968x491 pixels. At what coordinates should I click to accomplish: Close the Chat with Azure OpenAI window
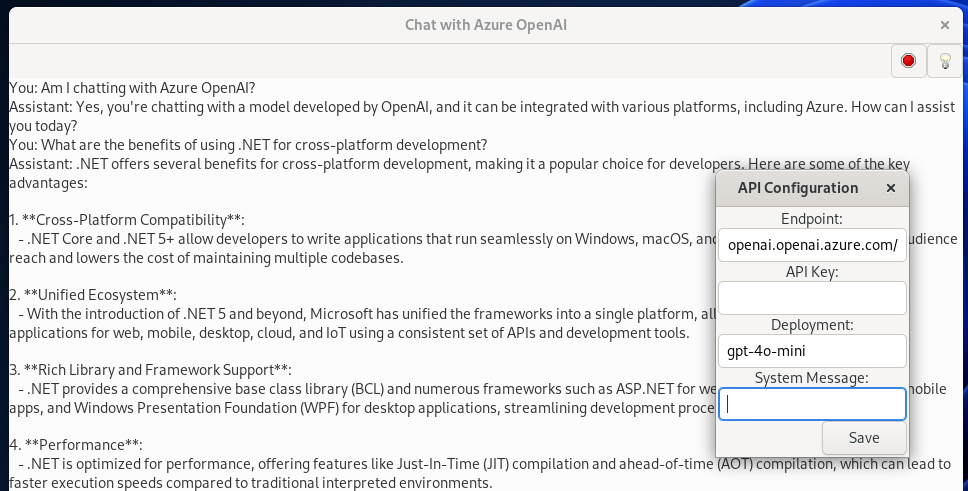coord(945,25)
